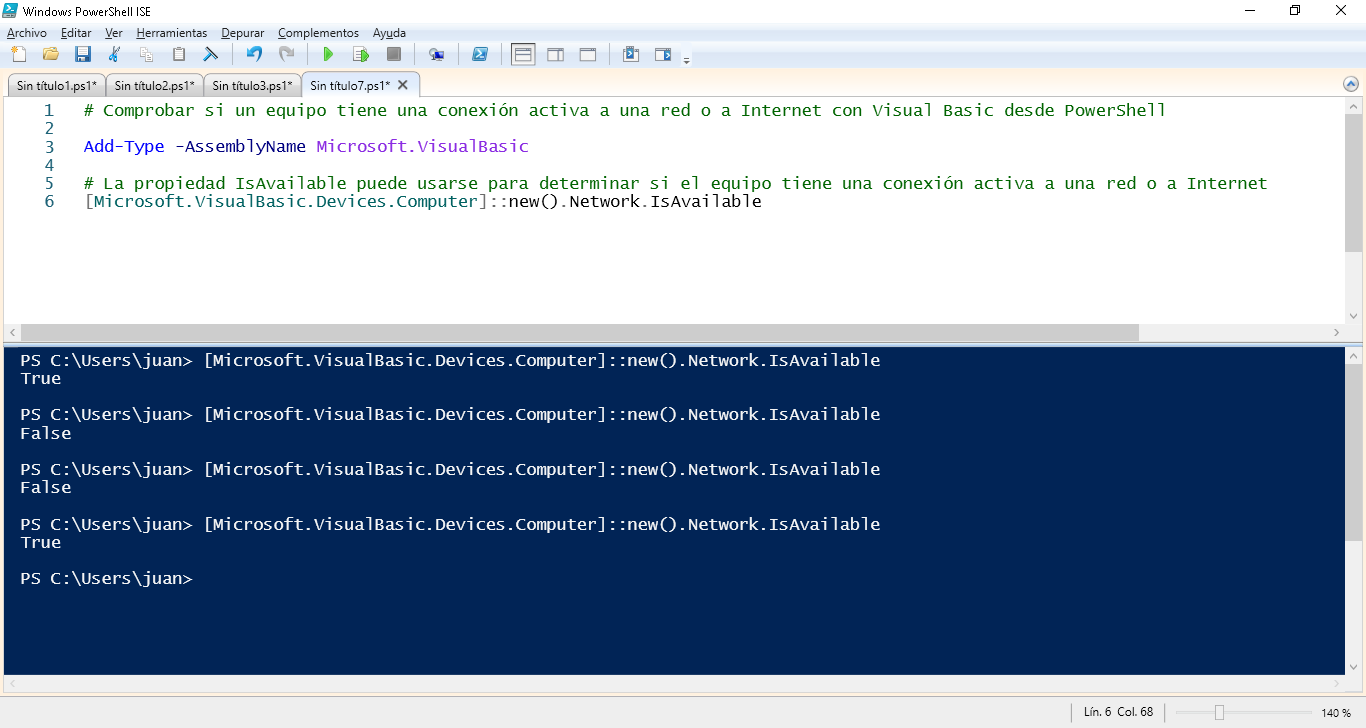Viewport: 1366px width, 728px height.
Task: Click the Run Selection icon
Action: click(360, 54)
